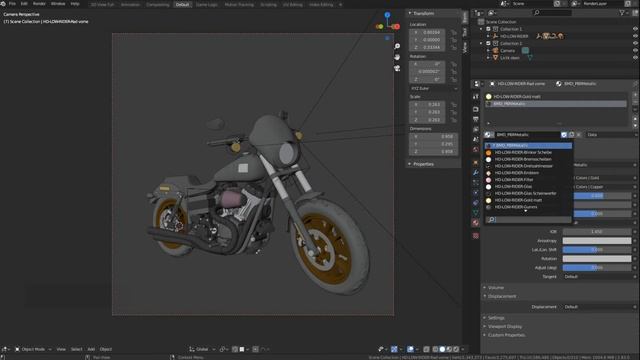Expand the Volume section

pos(496,288)
